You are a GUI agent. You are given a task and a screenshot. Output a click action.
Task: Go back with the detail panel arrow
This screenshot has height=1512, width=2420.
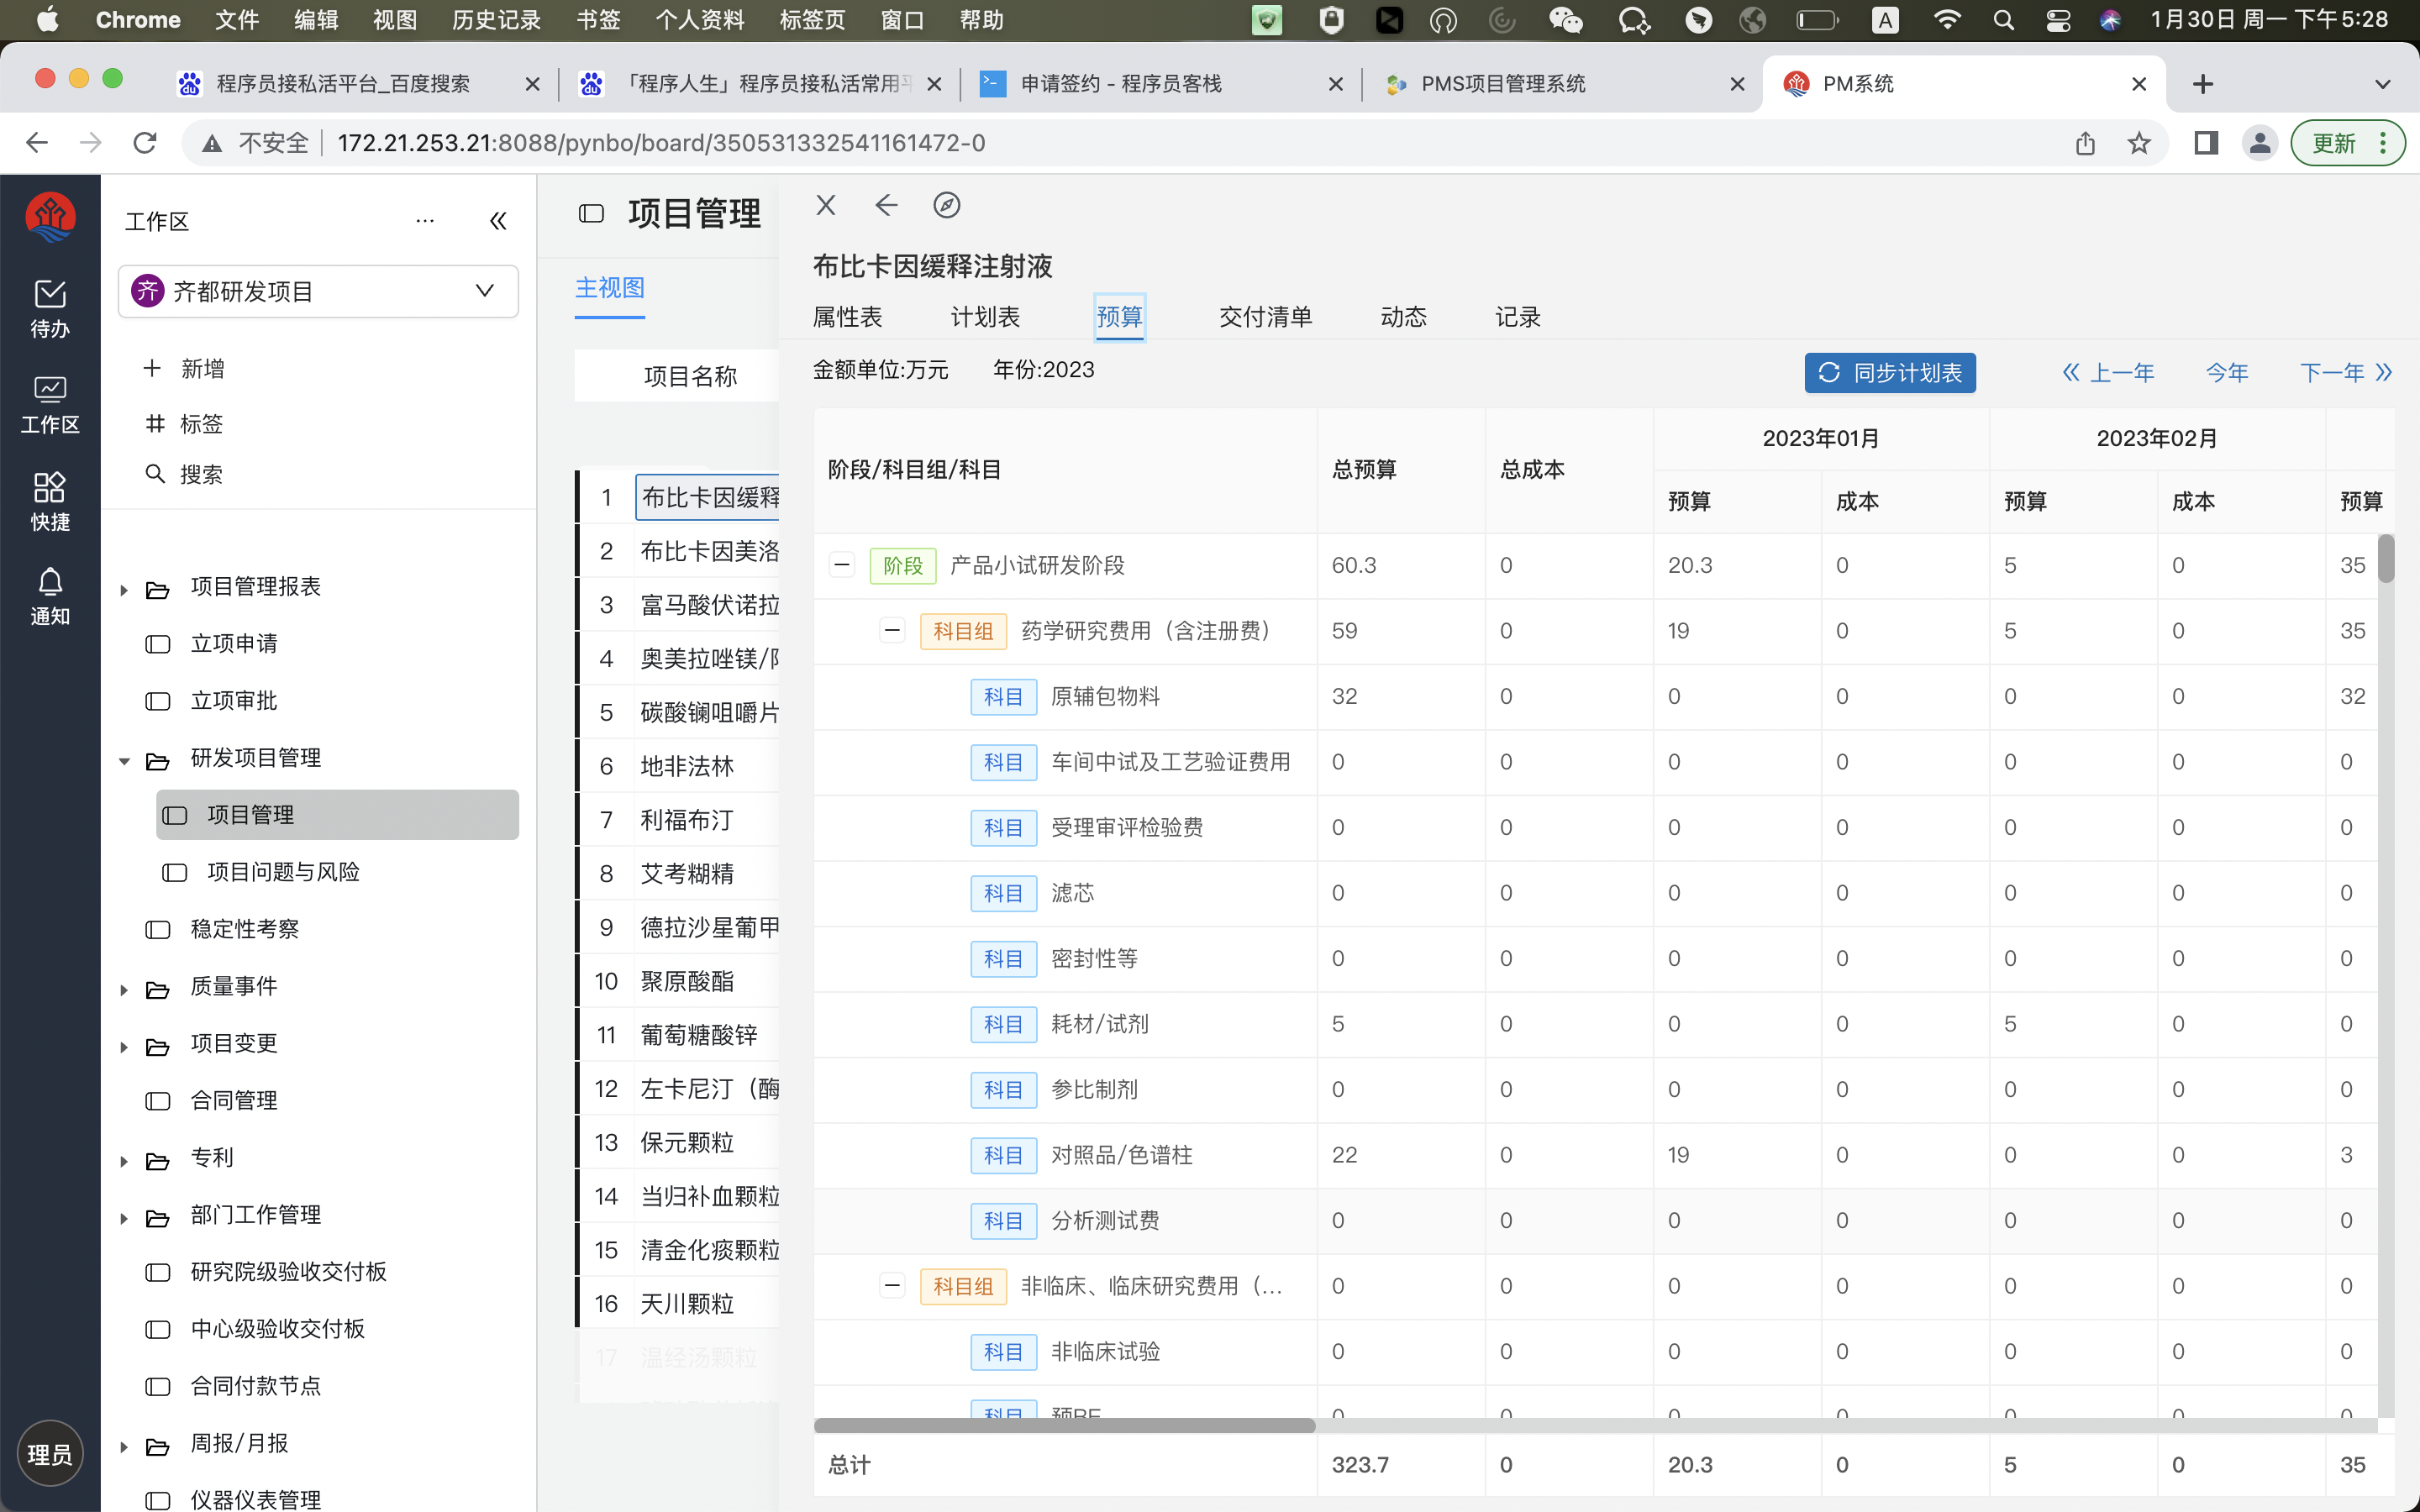(886, 205)
